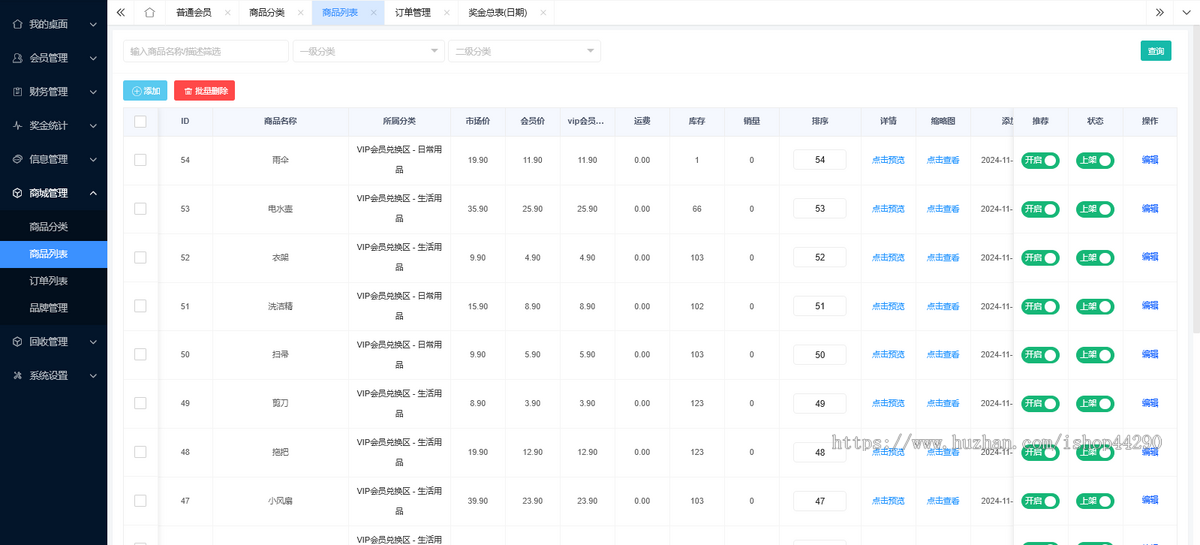This screenshot has height=545, width=1200.
Task: Close the 商品分类 tab
Action: tap(301, 13)
